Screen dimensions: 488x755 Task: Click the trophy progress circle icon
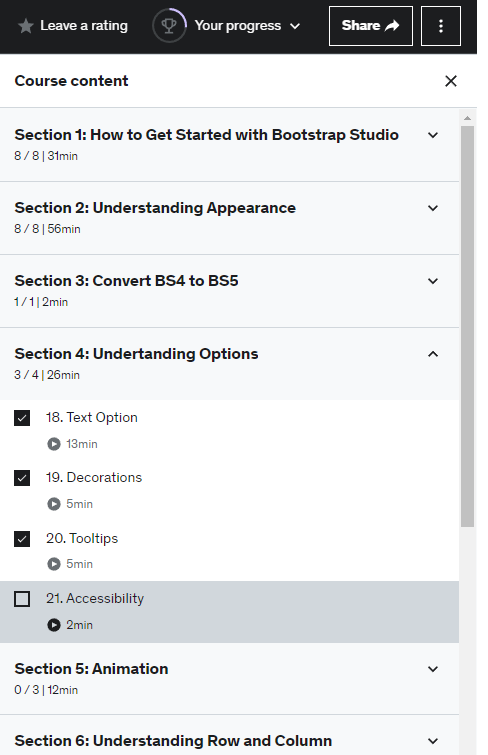(x=169, y=26)
